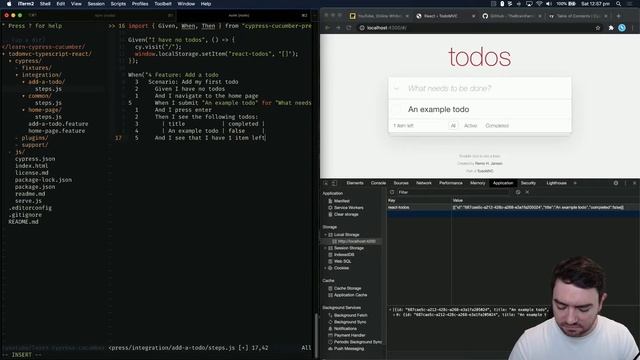Open package.json in file tree
Viewport: 640px width, 360px height.
point(35,187)
